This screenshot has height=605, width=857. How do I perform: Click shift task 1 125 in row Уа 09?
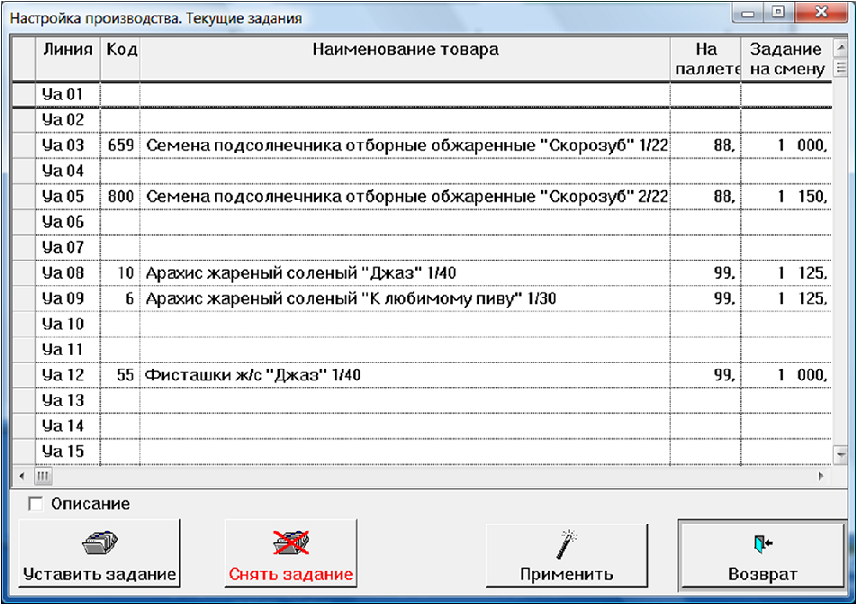point(802,298)
